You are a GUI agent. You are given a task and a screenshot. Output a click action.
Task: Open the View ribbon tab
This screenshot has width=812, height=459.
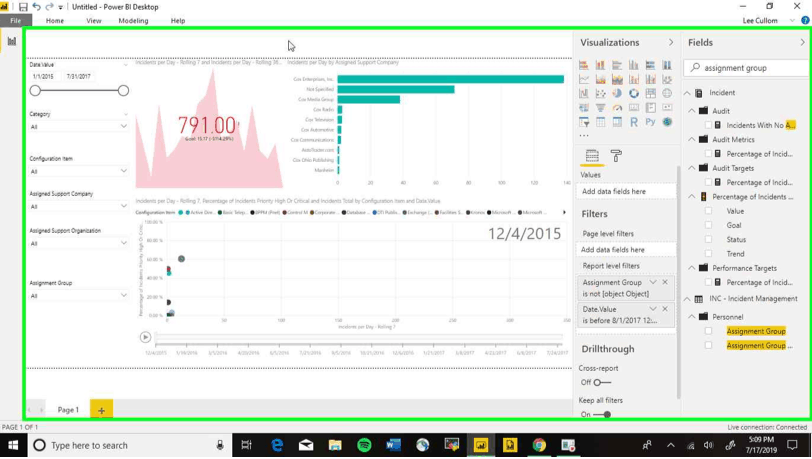tap(94, 21)
